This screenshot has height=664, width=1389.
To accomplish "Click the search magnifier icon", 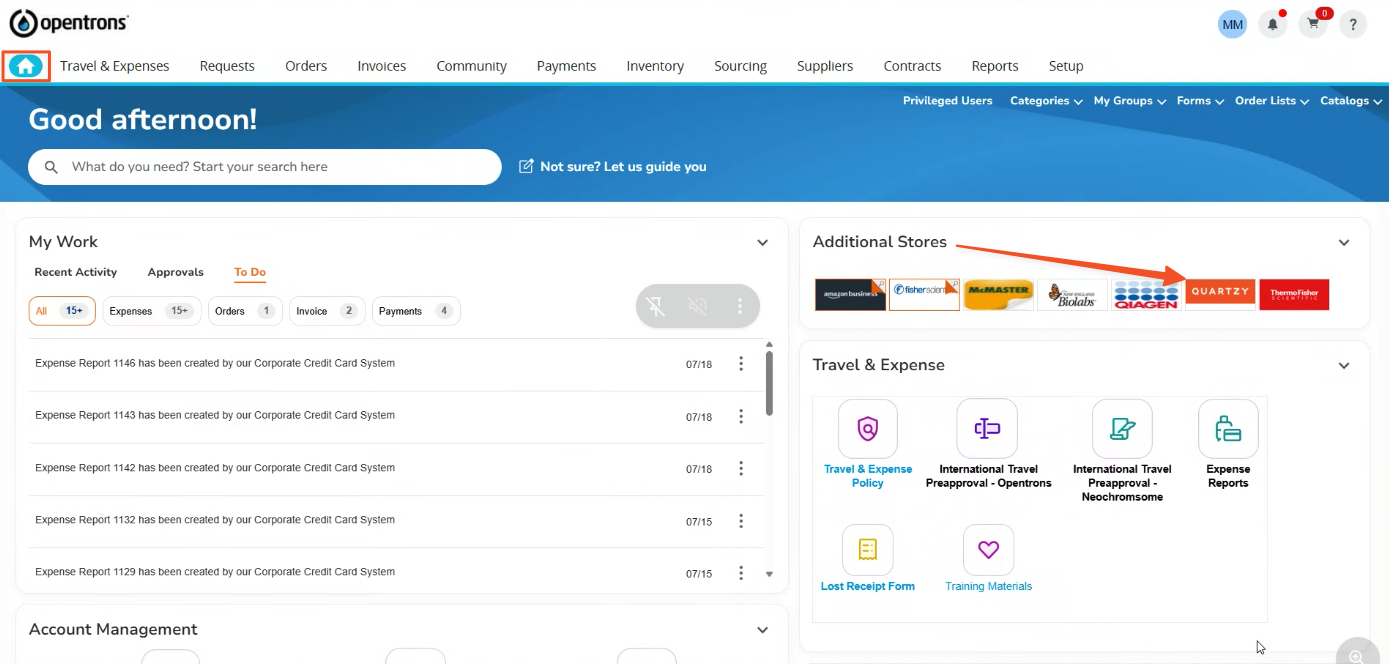I will tap(51, 167).
